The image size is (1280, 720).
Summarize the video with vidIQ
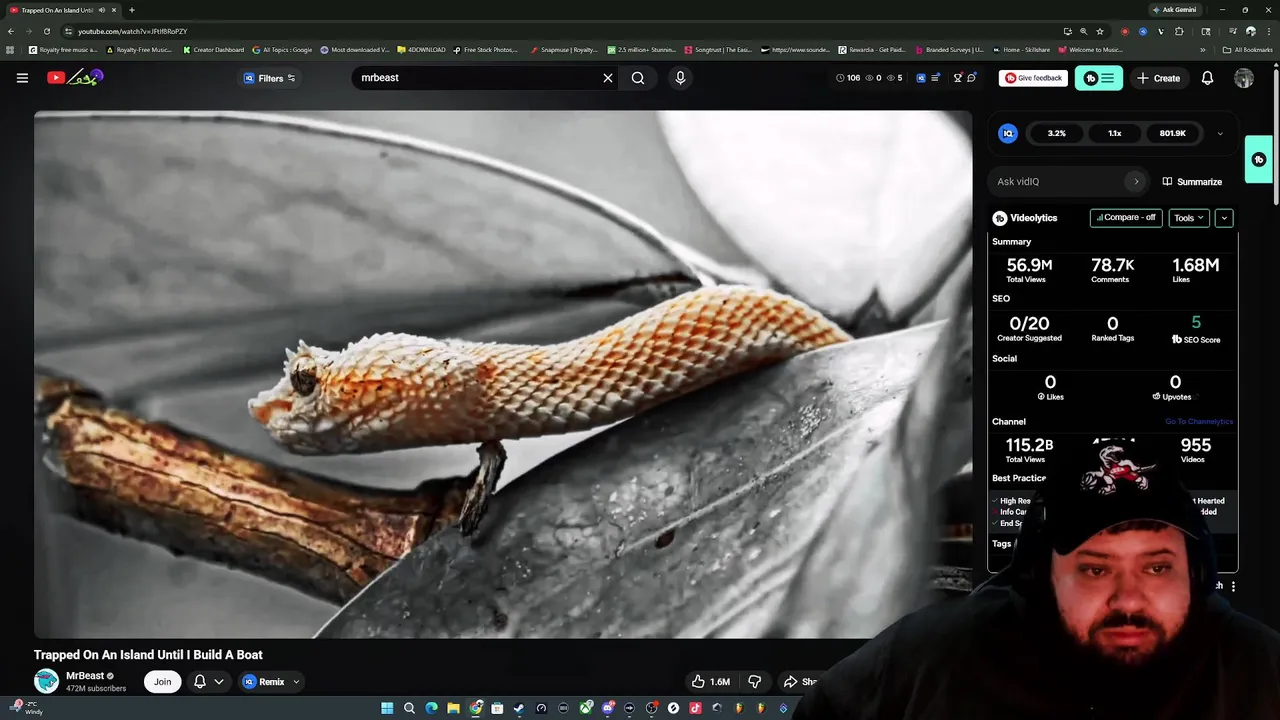[1192, 182]
